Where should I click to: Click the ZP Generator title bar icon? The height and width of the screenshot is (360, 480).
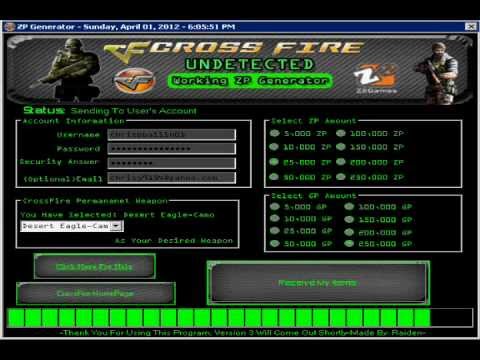tap(10, 27)
